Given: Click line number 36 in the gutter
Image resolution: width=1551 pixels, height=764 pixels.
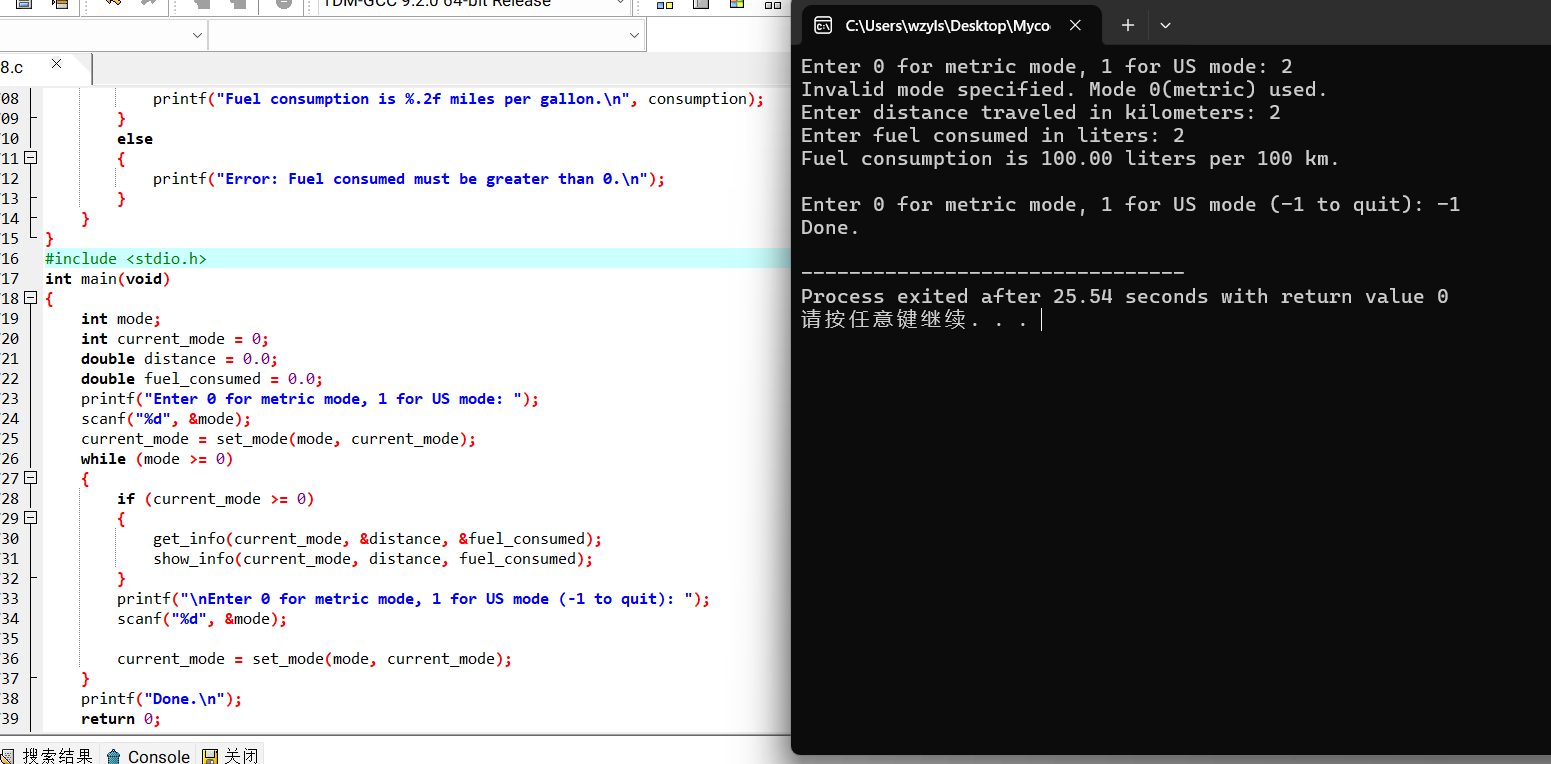Looking at the screenshot, I should [x=10, y=658].
